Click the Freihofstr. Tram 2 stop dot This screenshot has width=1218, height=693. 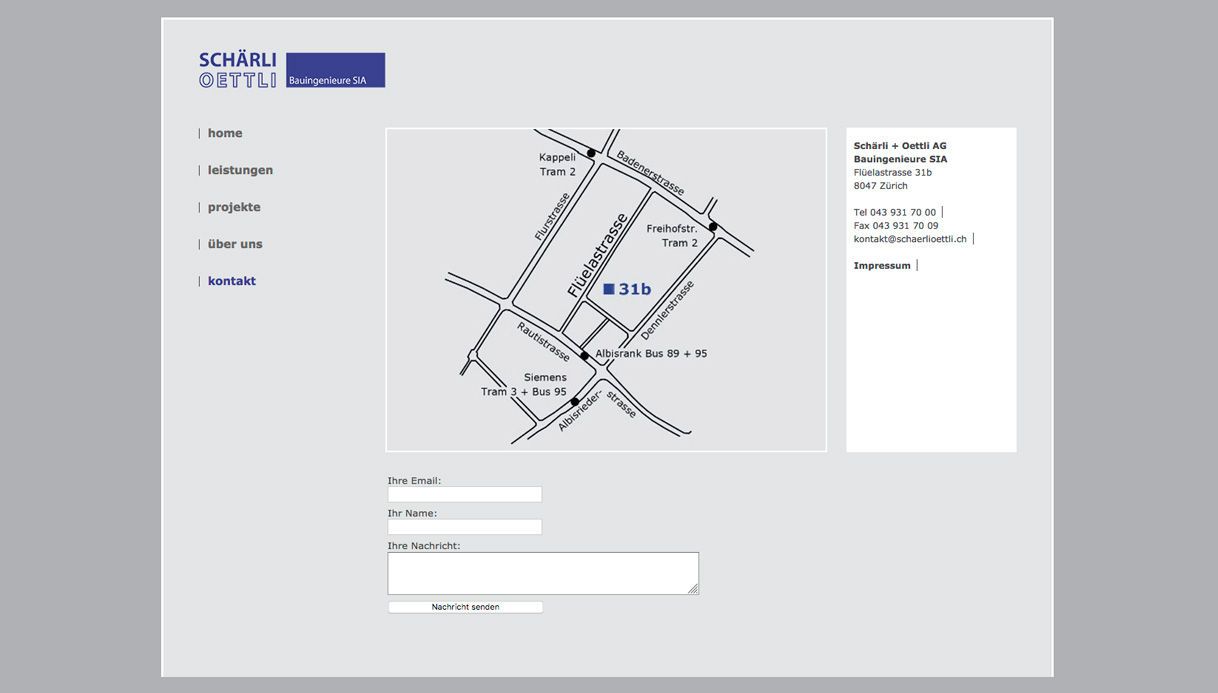(713, 227)
